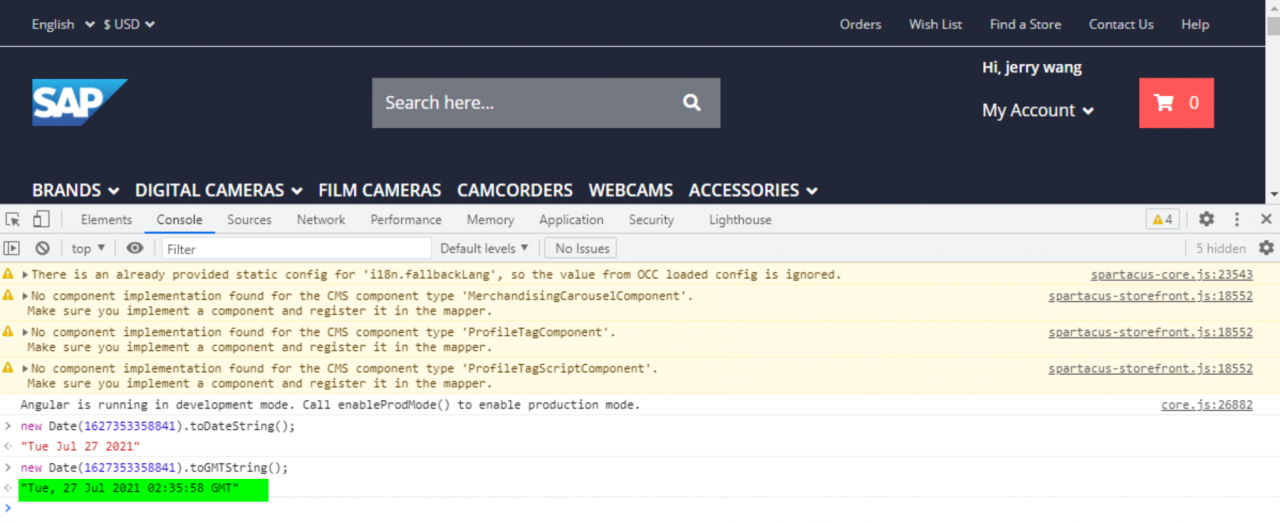Click the eye live expression icon
The image size is (1280, 523).
click(135, 248)
